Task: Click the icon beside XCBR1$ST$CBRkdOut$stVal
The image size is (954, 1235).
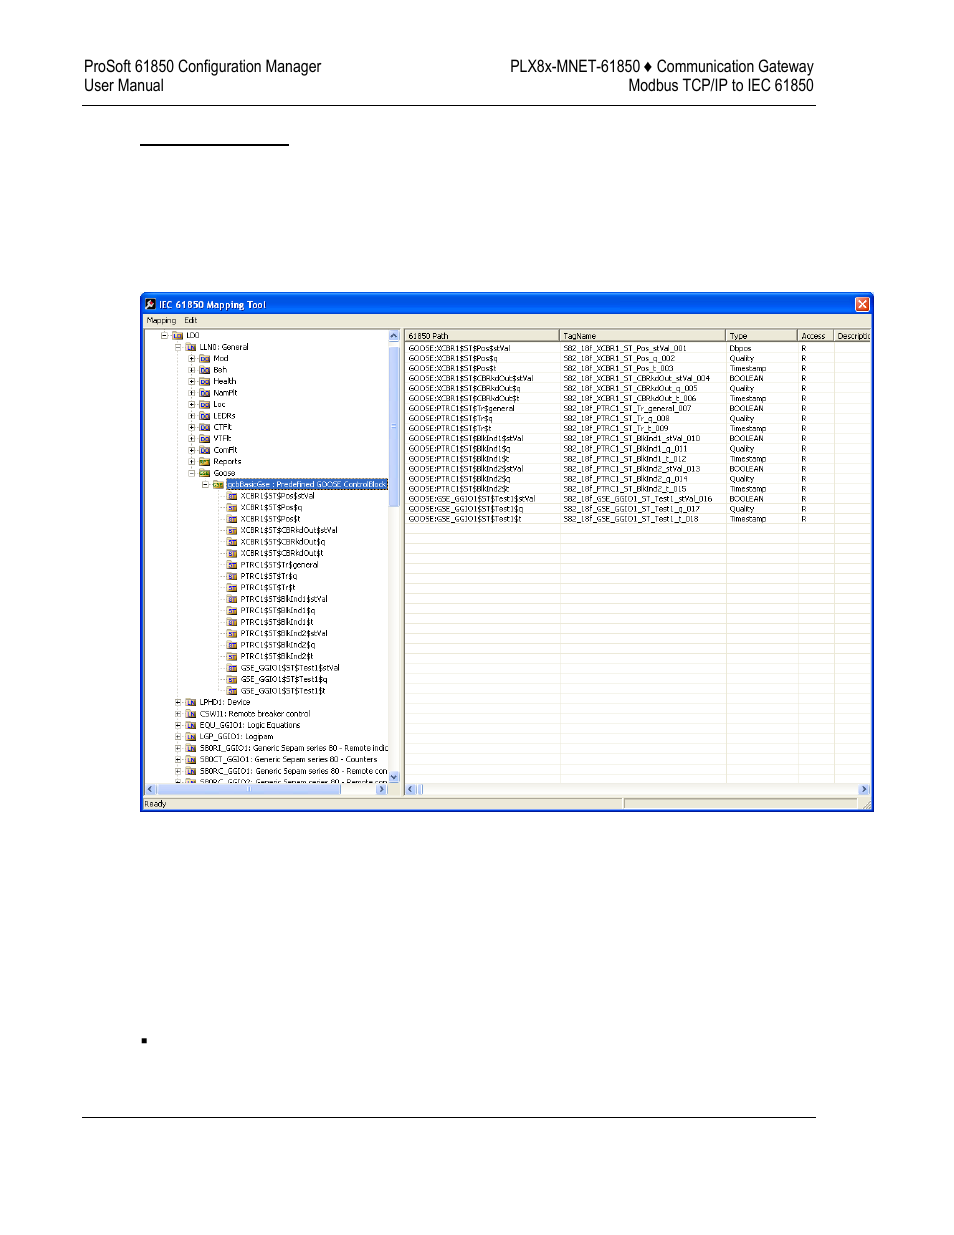Action: pos(233,531)
